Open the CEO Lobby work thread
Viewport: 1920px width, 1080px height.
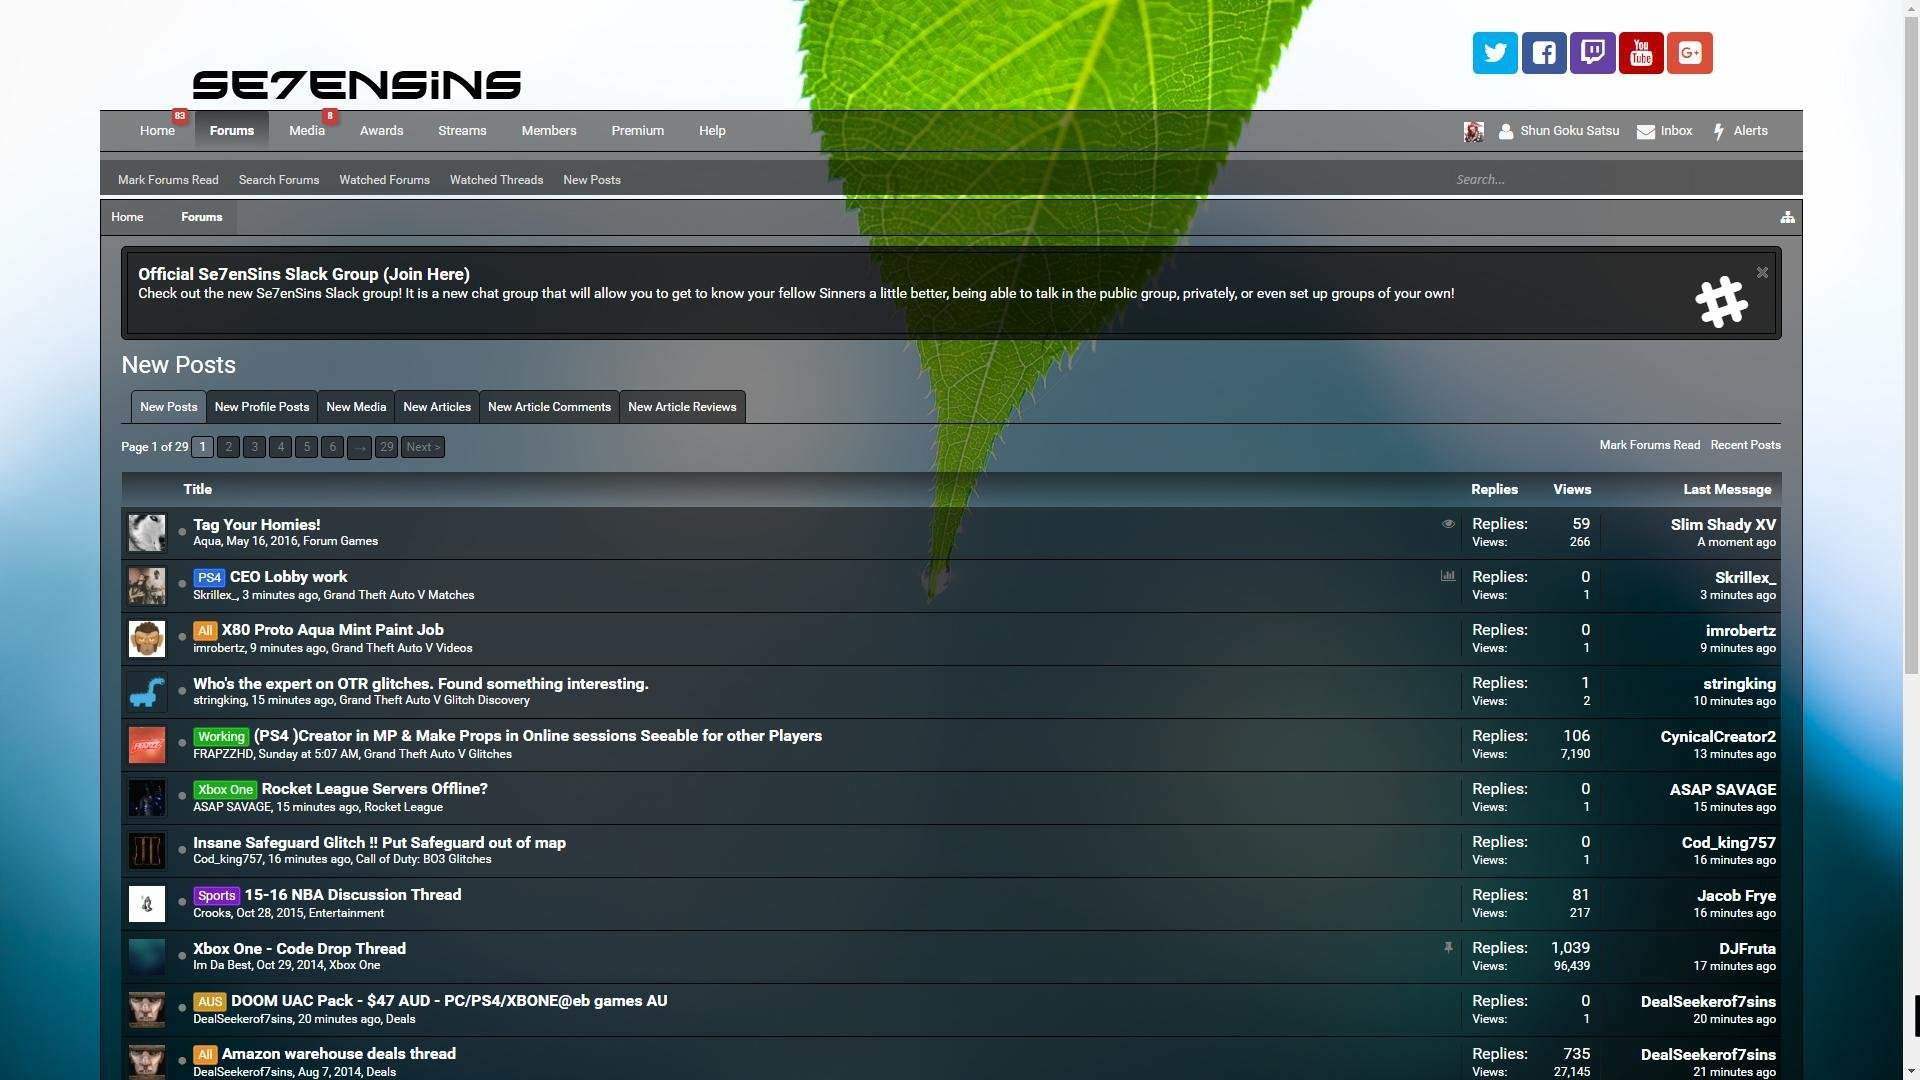coord(289,577)
